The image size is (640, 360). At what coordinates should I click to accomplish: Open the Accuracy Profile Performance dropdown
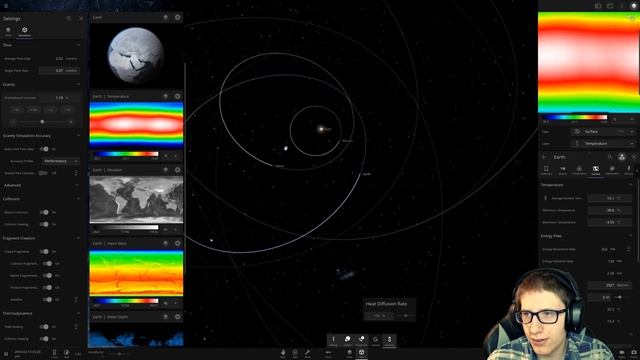(x=60, y=161)
